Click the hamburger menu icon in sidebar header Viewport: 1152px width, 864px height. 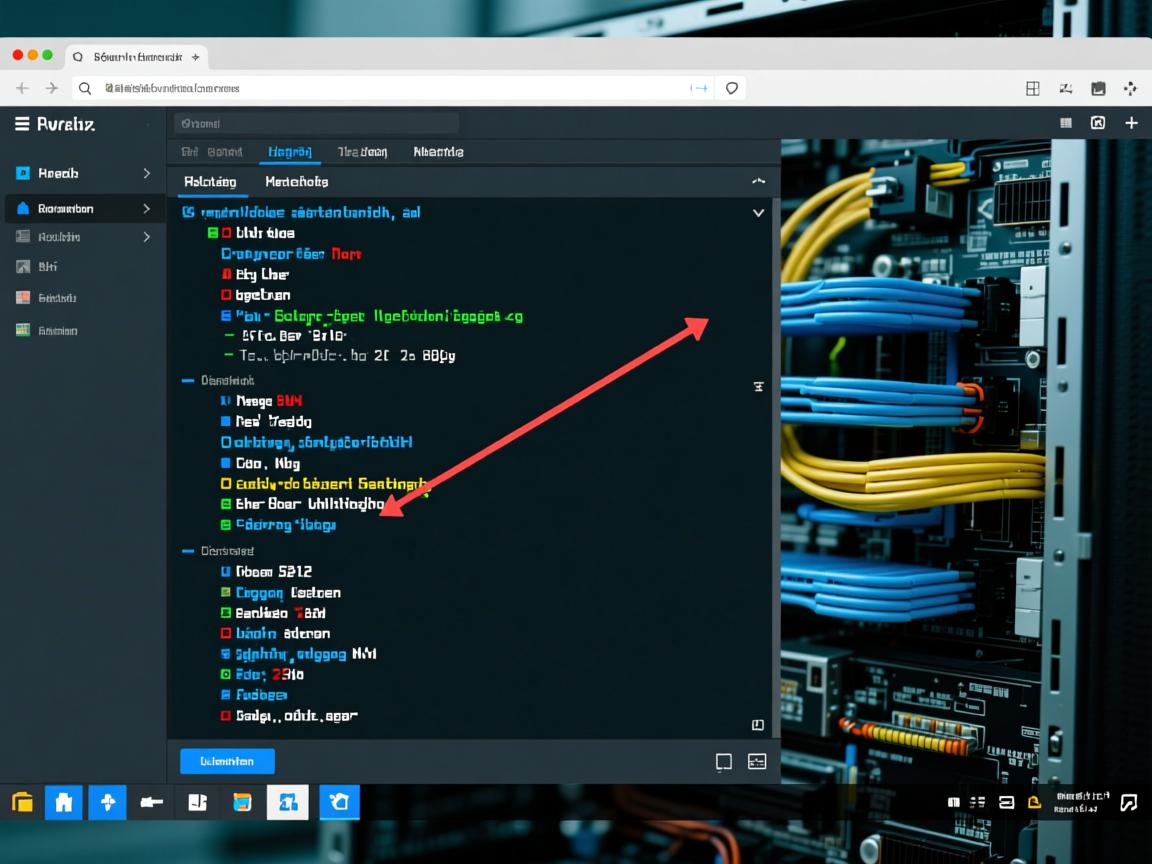click(x=22, y=124)
